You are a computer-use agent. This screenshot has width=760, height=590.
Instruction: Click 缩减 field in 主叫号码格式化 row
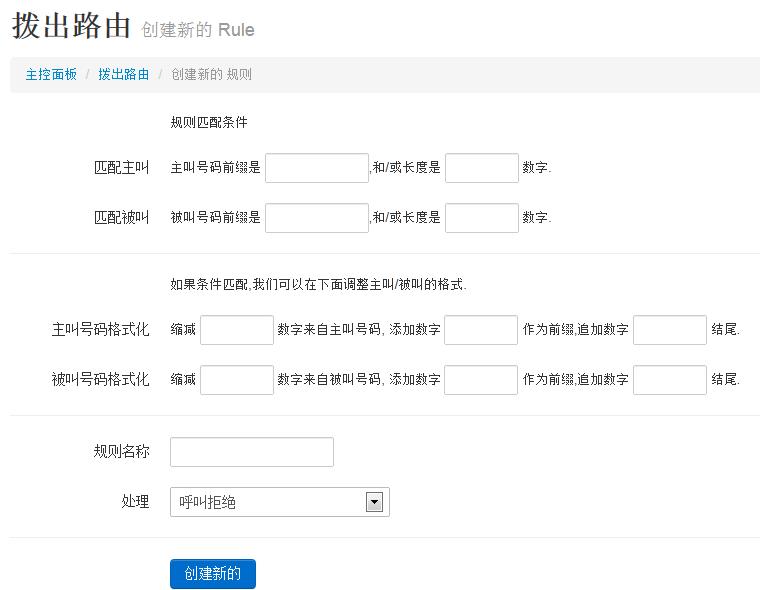[x=237, y=330]
